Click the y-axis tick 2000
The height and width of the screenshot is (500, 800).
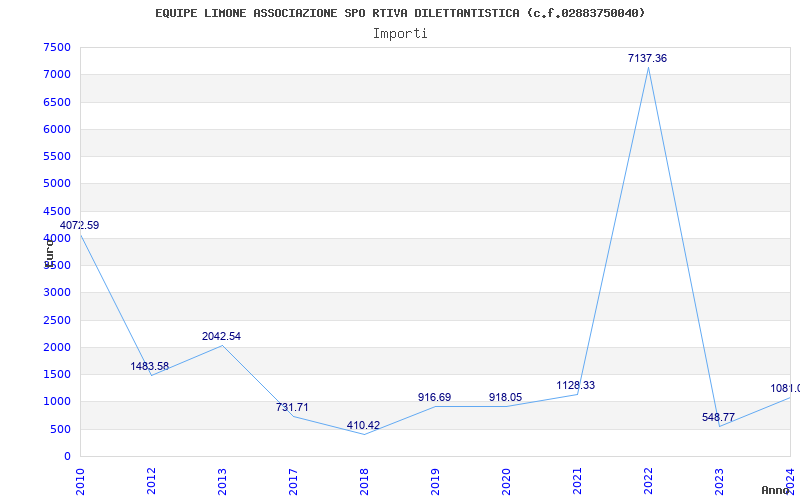[57, 347]
